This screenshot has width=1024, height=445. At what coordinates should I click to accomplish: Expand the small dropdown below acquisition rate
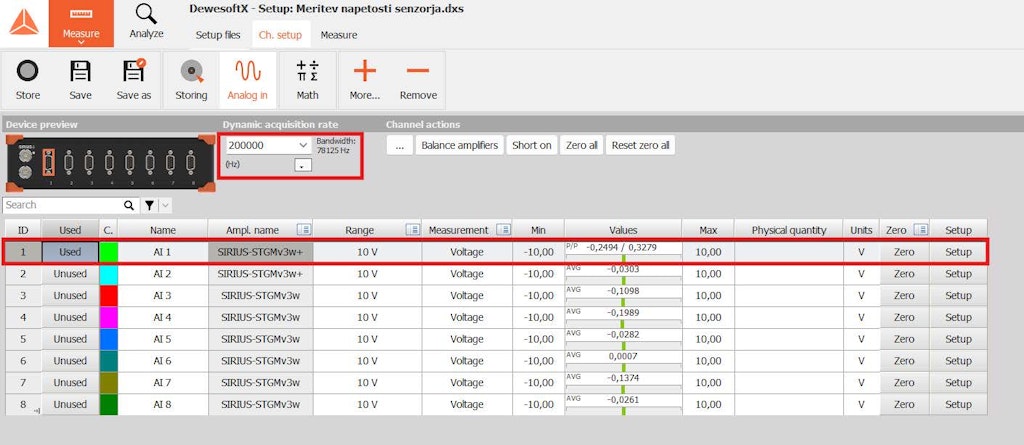[302, 165]
